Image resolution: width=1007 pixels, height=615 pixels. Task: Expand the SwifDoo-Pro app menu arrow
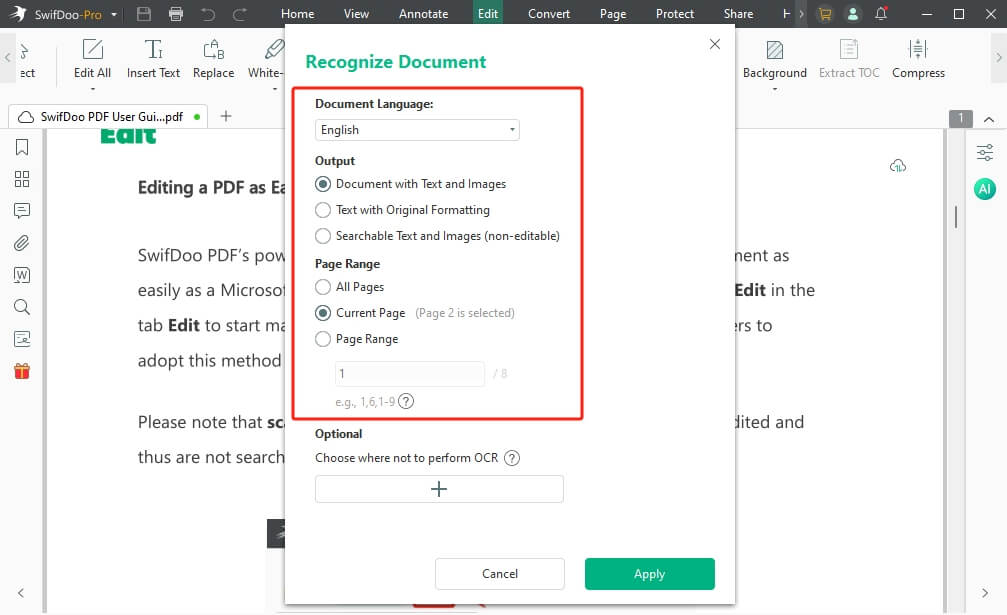coord(114,14)
